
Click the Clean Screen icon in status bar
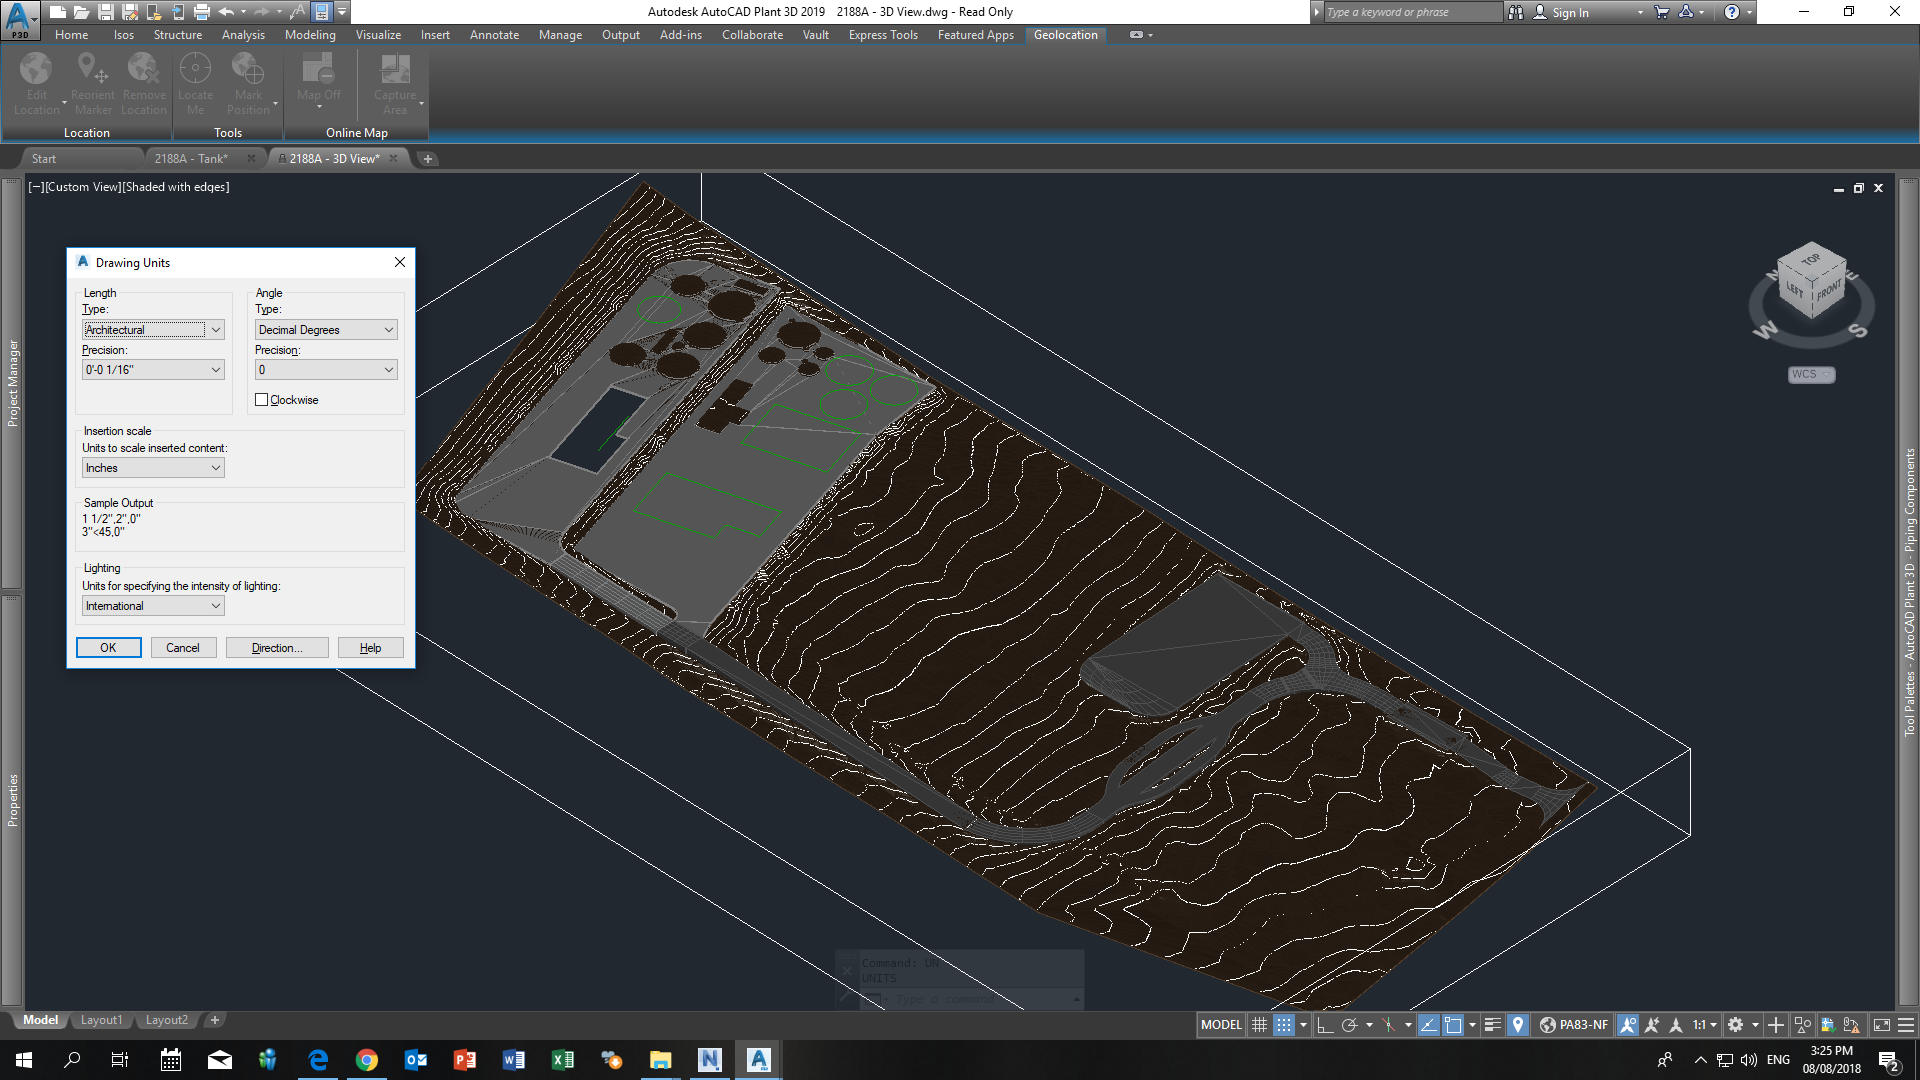(x=1882, y=1025)
